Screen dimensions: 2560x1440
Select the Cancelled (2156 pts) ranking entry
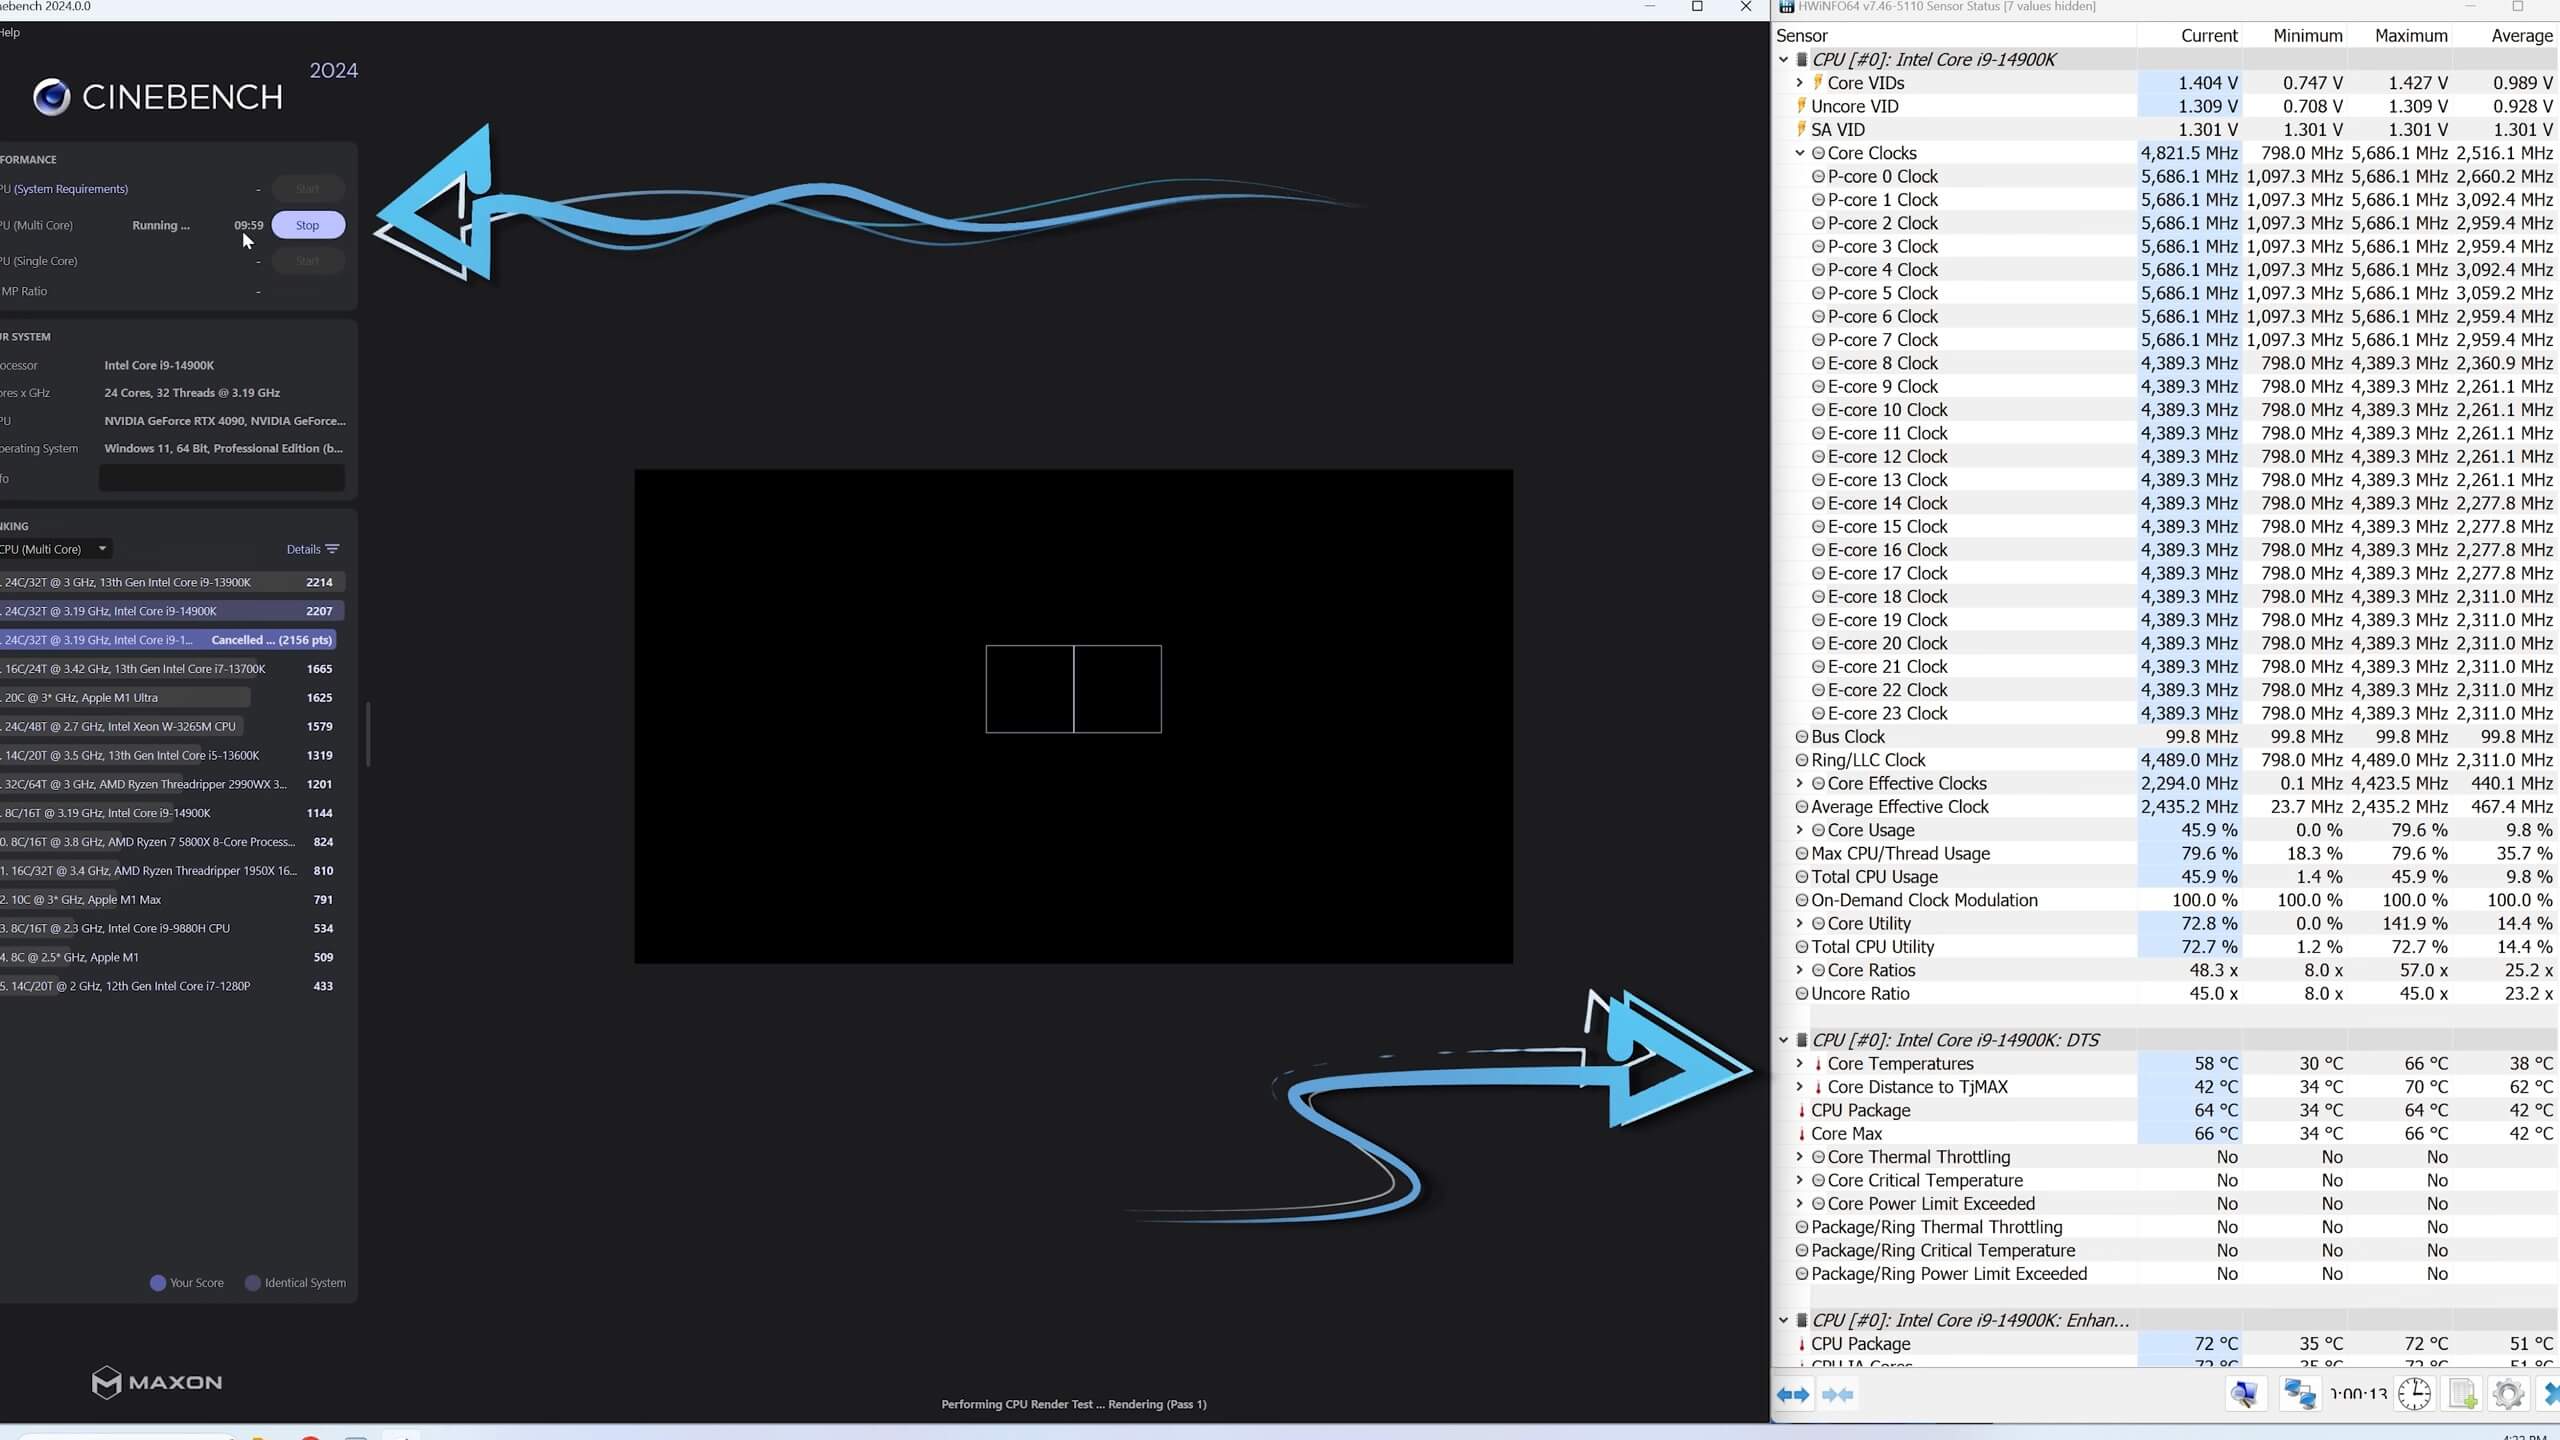click(168, 640)
